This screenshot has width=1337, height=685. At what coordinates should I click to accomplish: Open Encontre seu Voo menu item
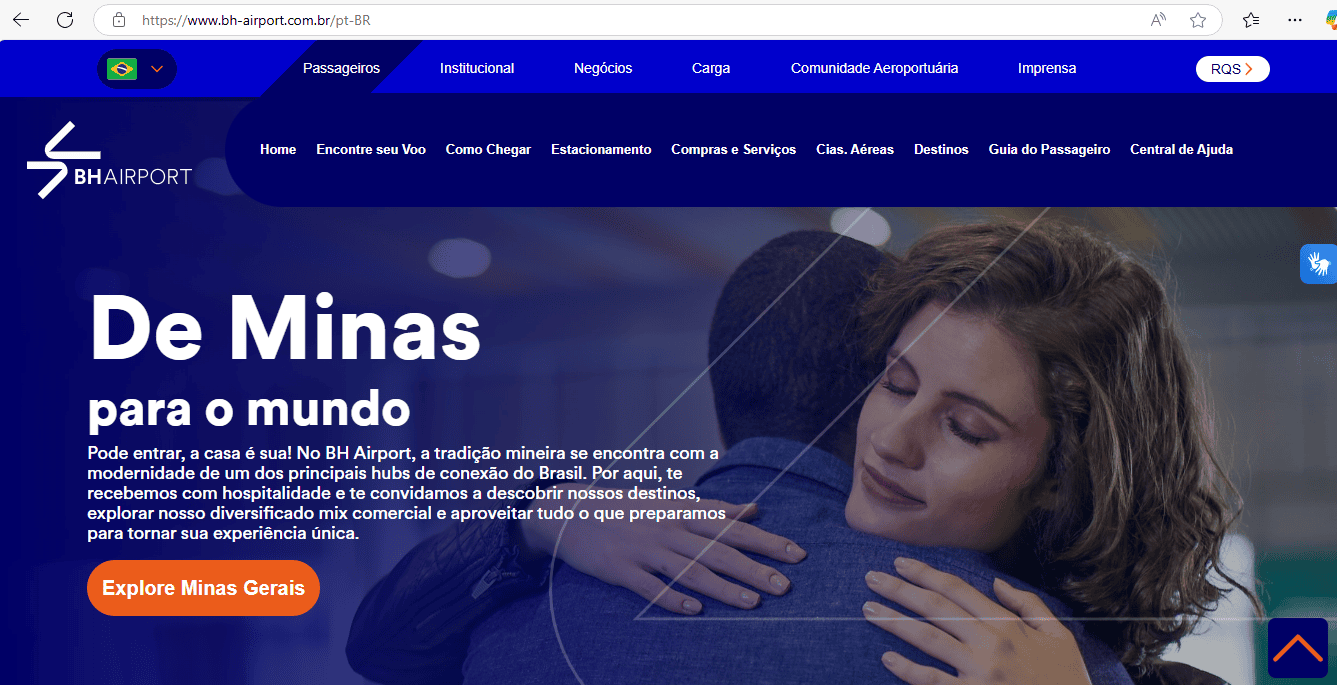[x=371, y=149]
